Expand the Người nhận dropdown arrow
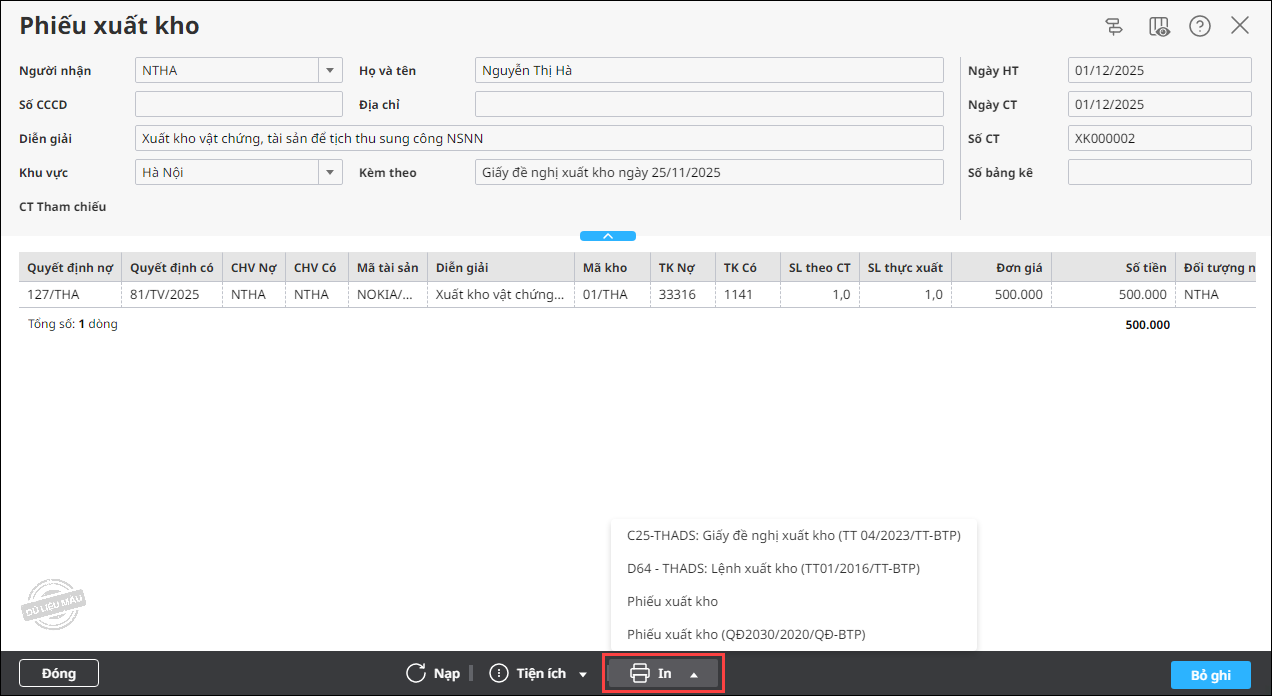The height and width of the screenshot is (696, 1272). [330, 70]
